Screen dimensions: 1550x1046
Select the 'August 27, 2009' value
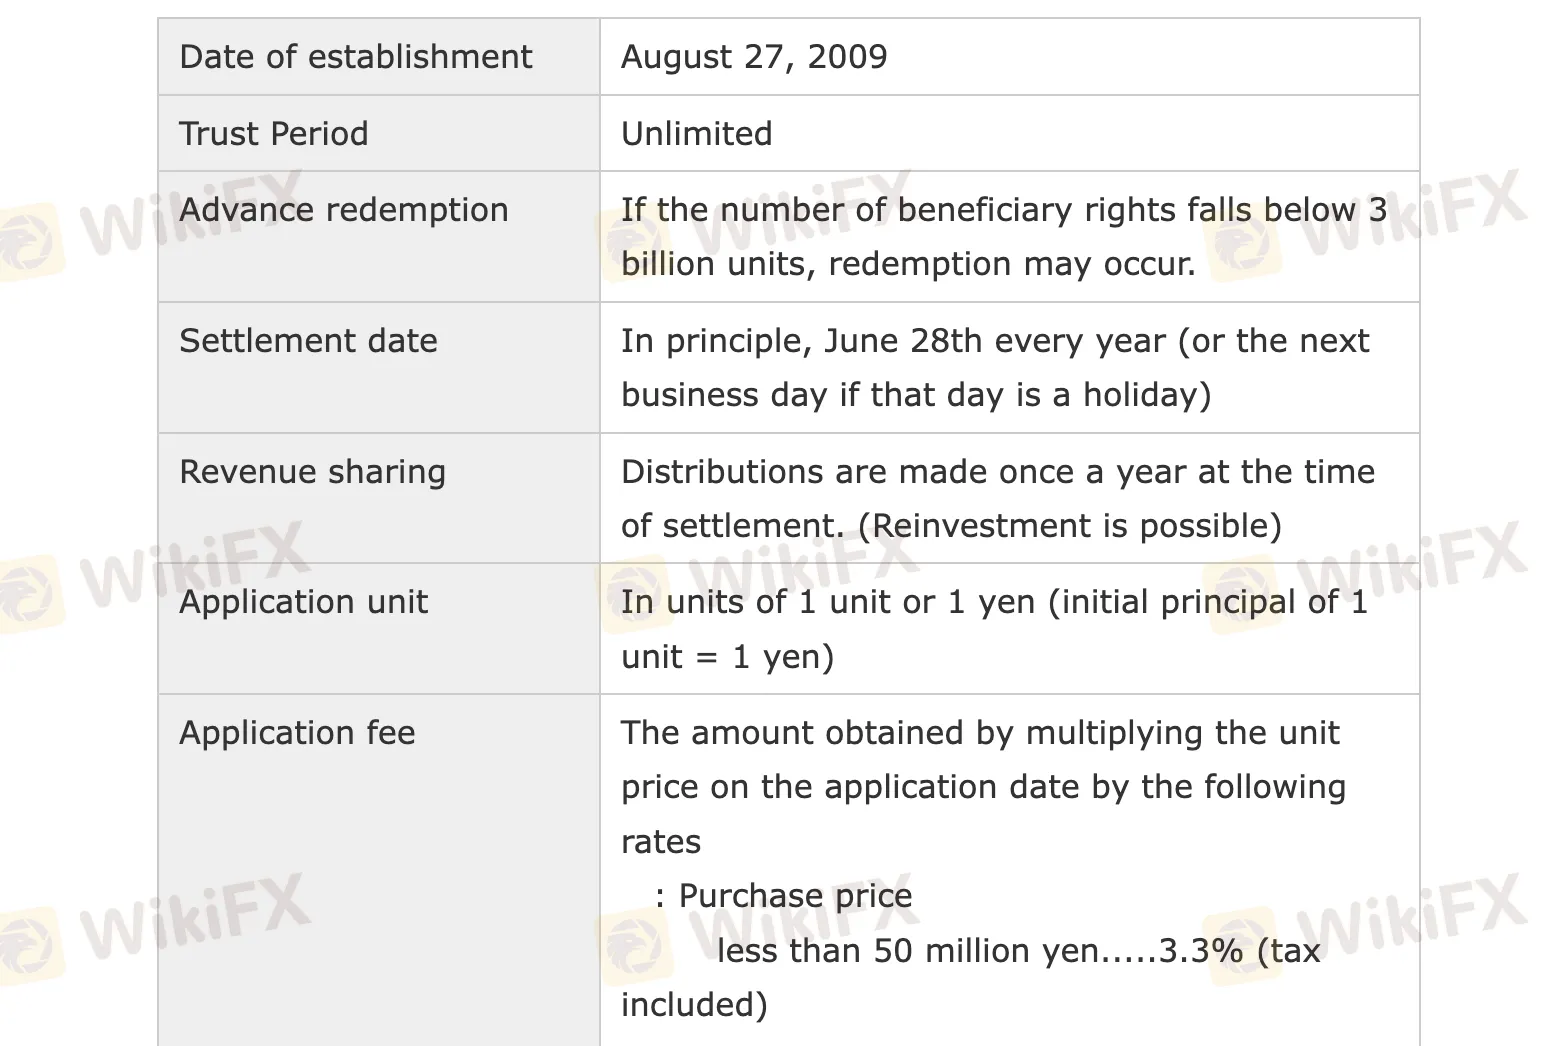click(754, 57)
